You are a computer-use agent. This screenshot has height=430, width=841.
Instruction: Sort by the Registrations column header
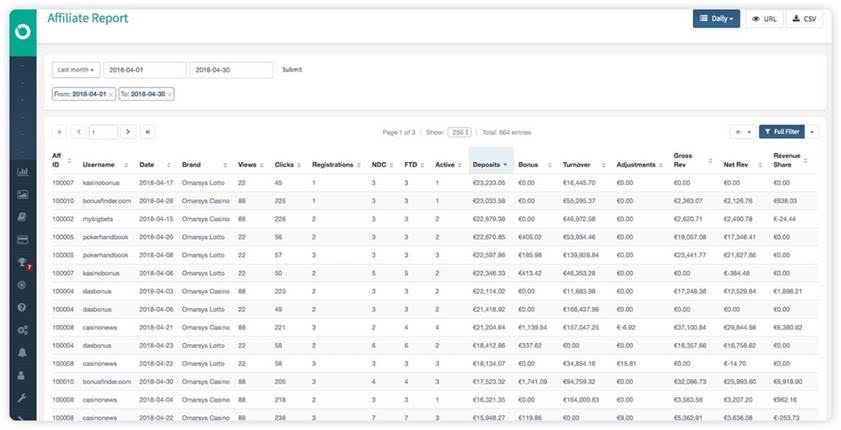point(337,165)
